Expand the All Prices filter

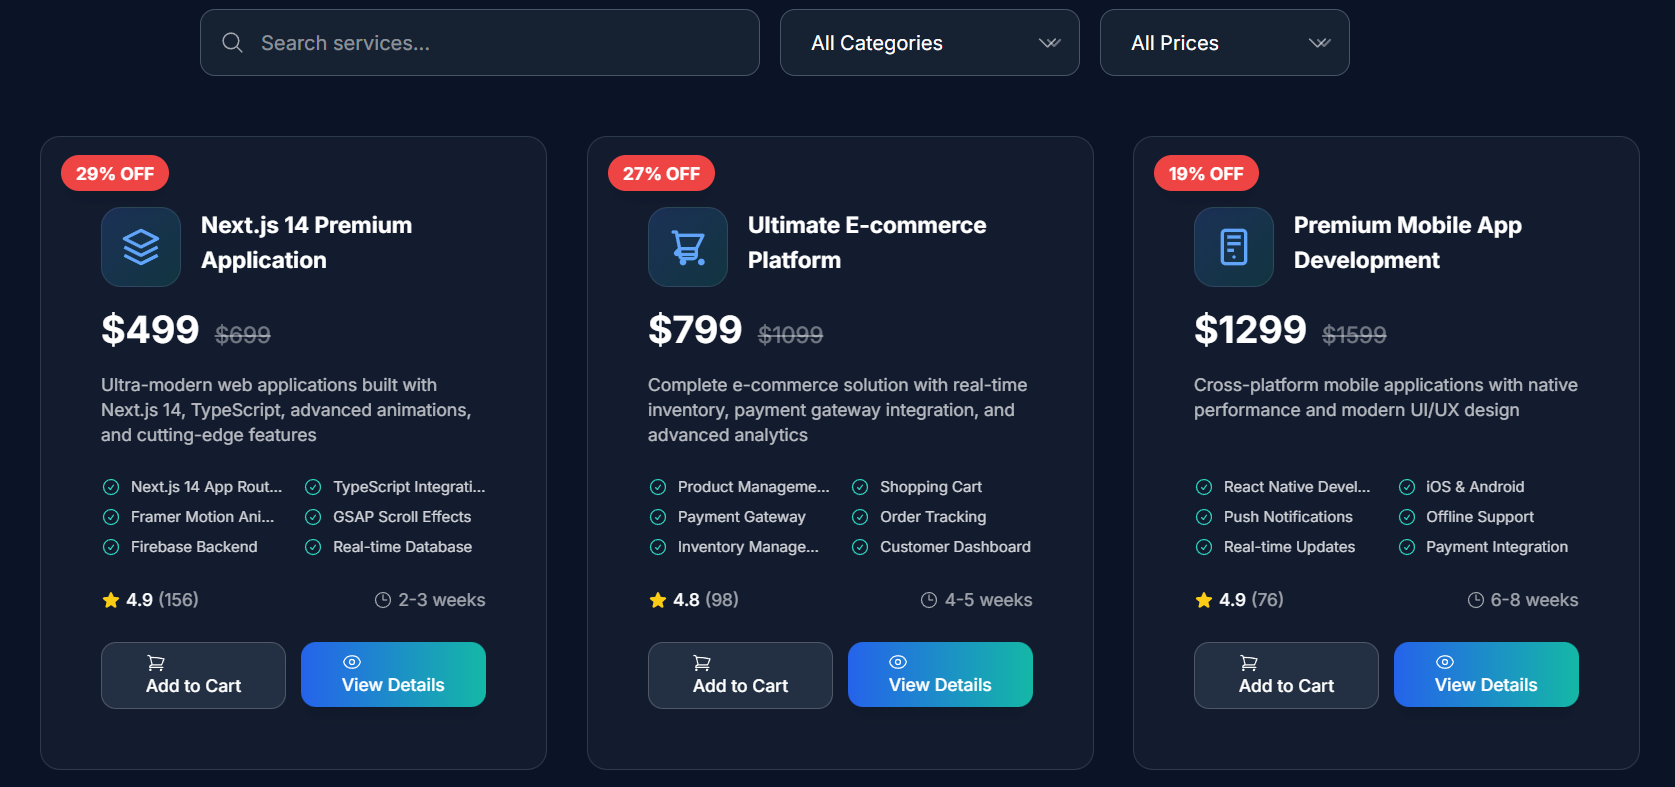(1224, 43)
